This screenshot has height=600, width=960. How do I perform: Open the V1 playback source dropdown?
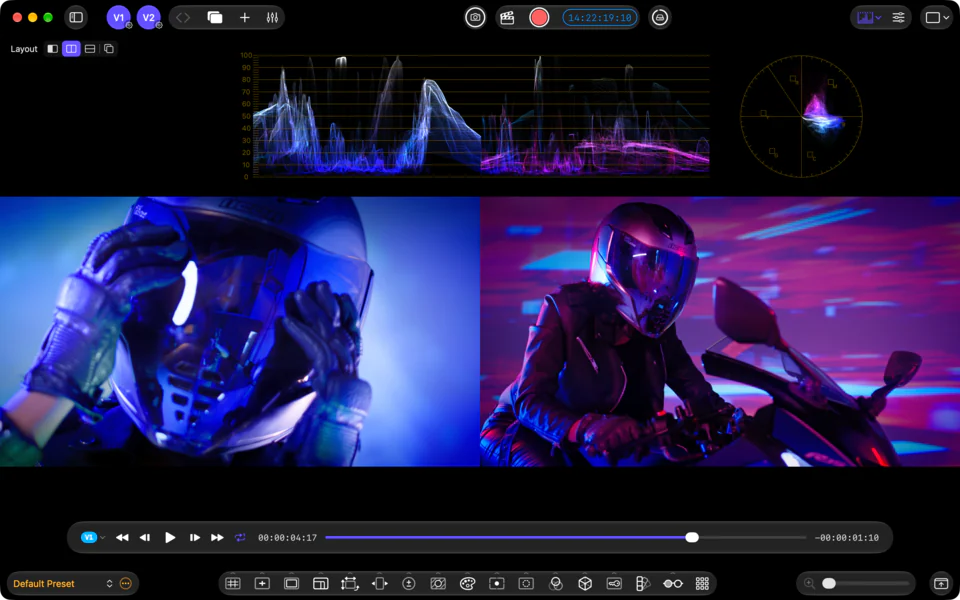[93, 538]
